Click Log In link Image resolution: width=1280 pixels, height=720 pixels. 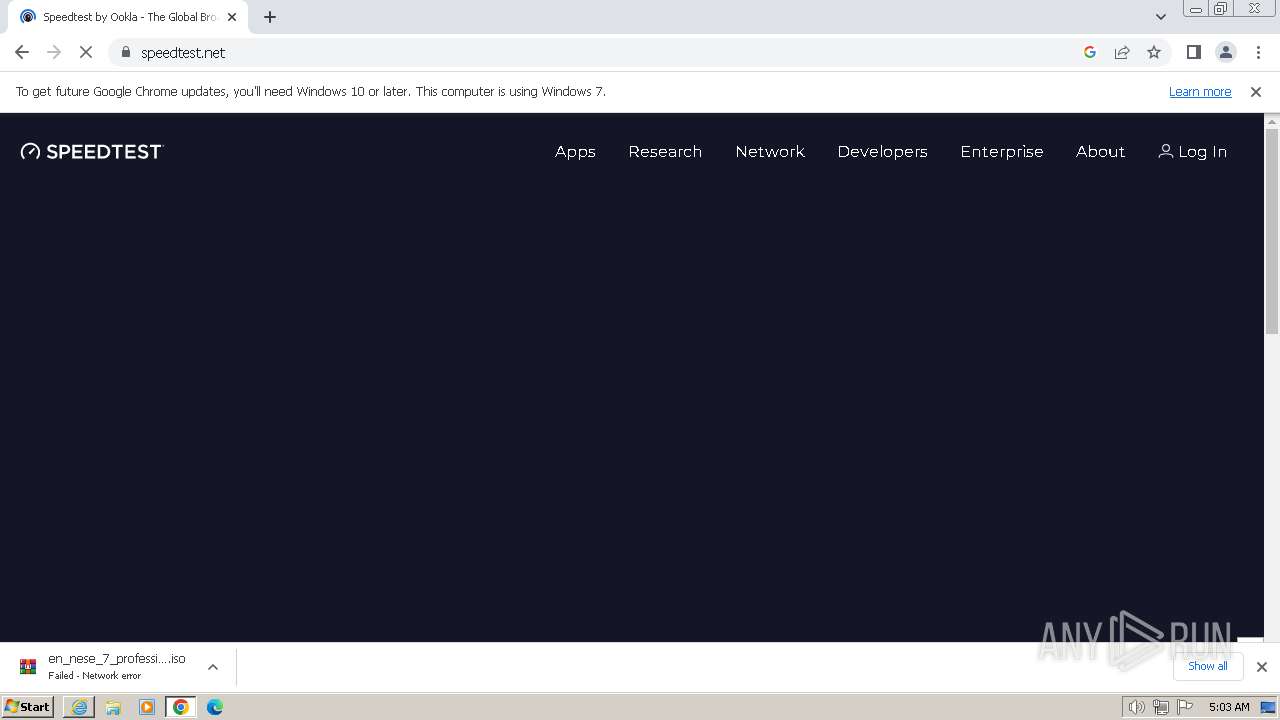1192,151
